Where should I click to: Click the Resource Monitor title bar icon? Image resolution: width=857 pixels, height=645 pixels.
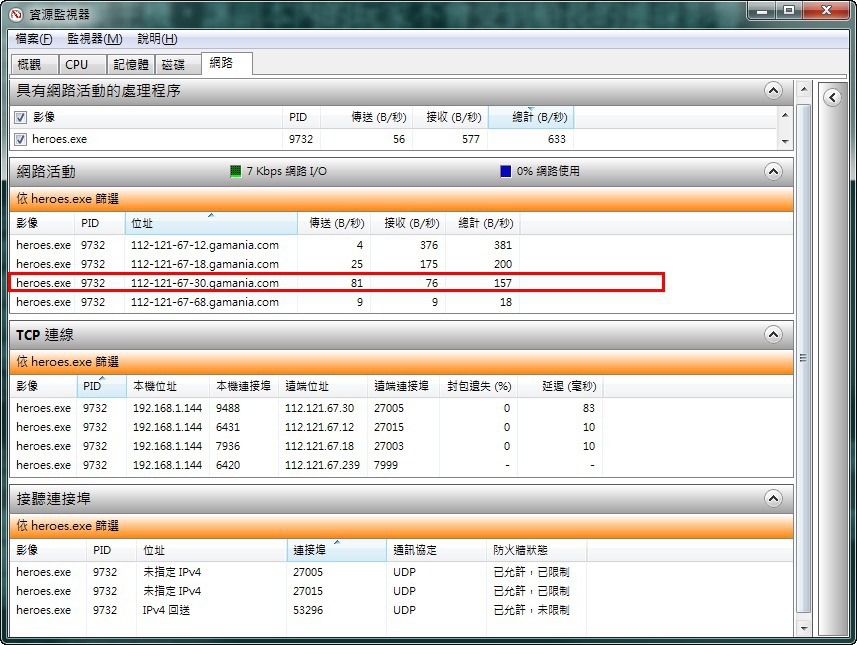(x=16, y=14)
